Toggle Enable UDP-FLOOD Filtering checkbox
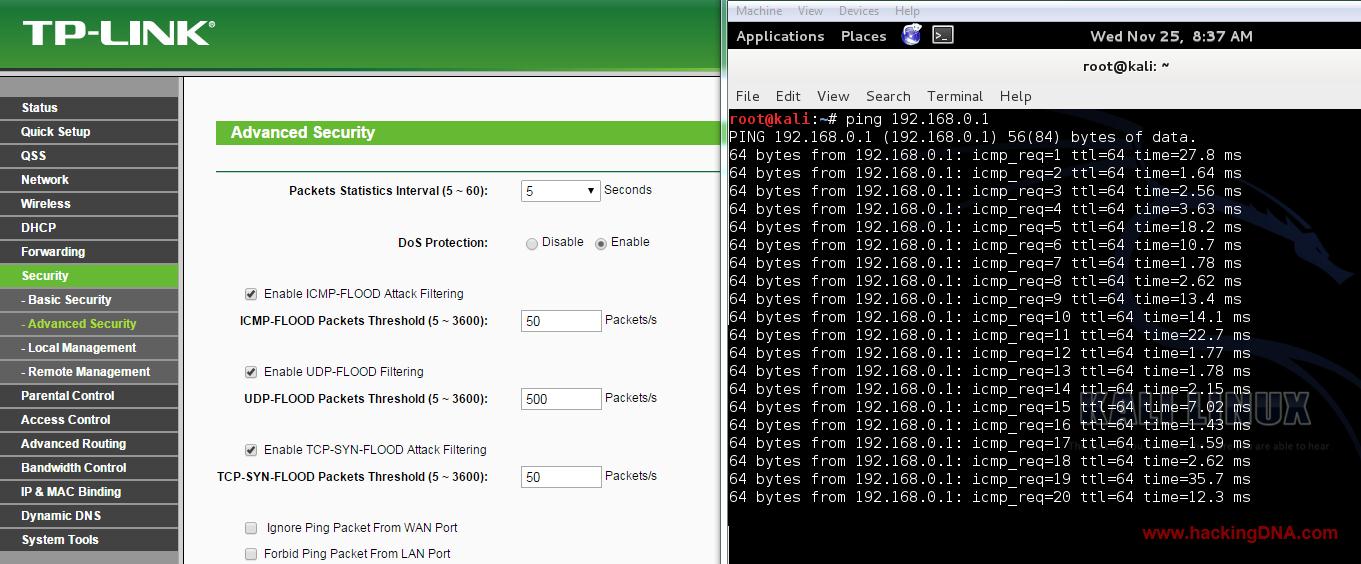This screenshot has width=1361, height=564. (x=251, y=372)
